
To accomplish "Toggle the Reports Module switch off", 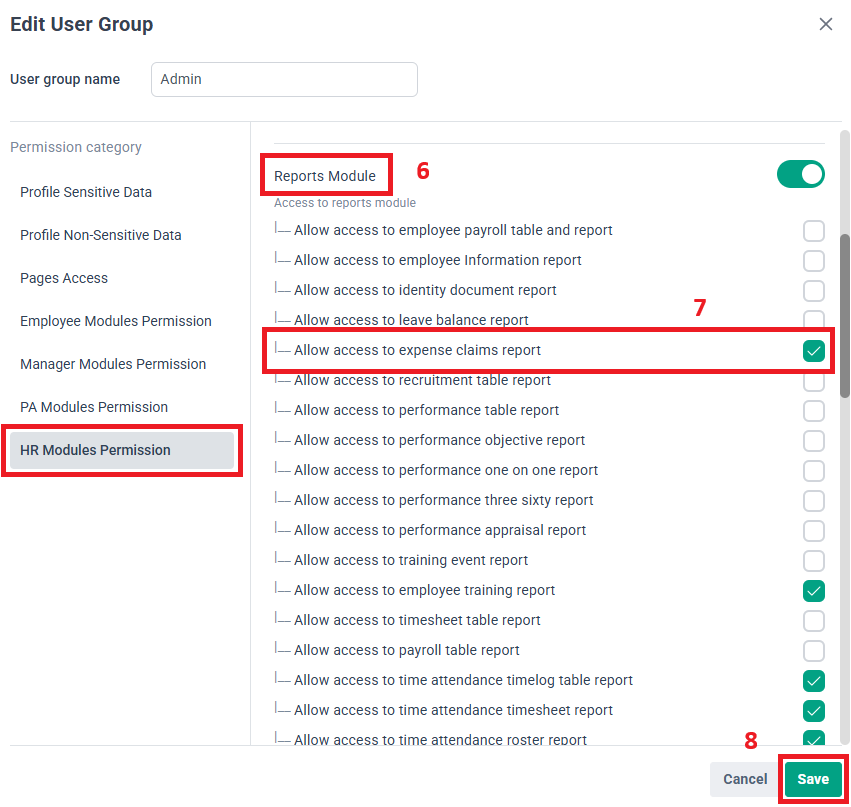I will 800,174.
